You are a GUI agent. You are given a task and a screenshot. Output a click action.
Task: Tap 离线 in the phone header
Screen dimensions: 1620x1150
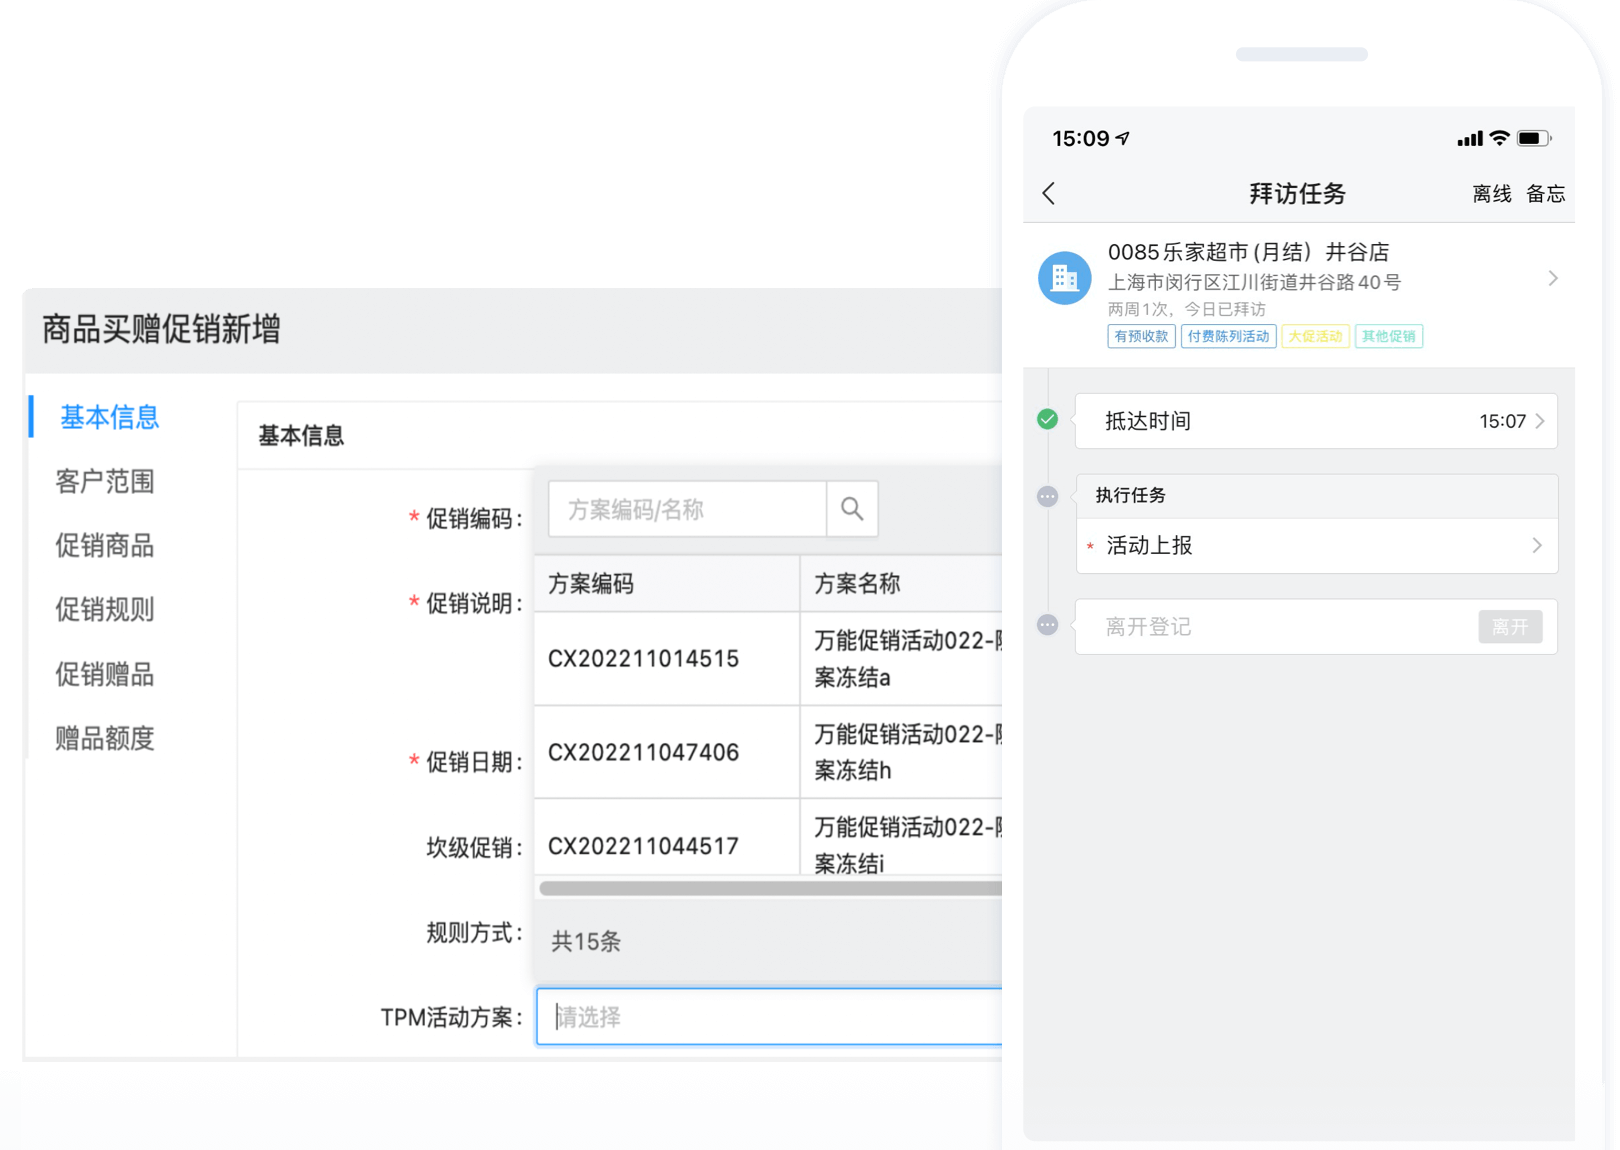(x=1492, y=194)
